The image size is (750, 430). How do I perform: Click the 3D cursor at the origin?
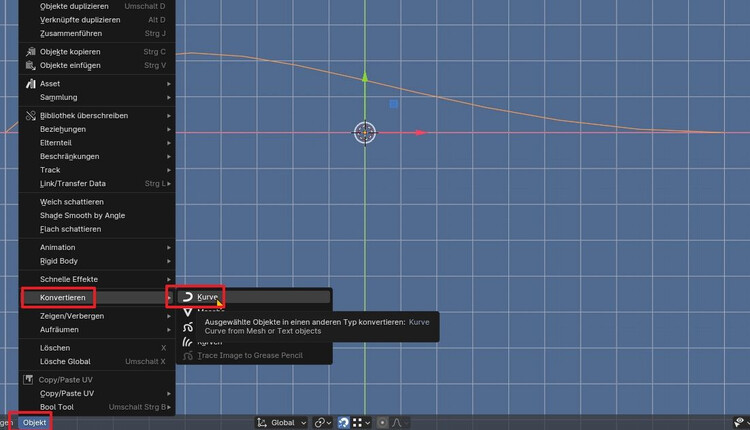point(365,132)
